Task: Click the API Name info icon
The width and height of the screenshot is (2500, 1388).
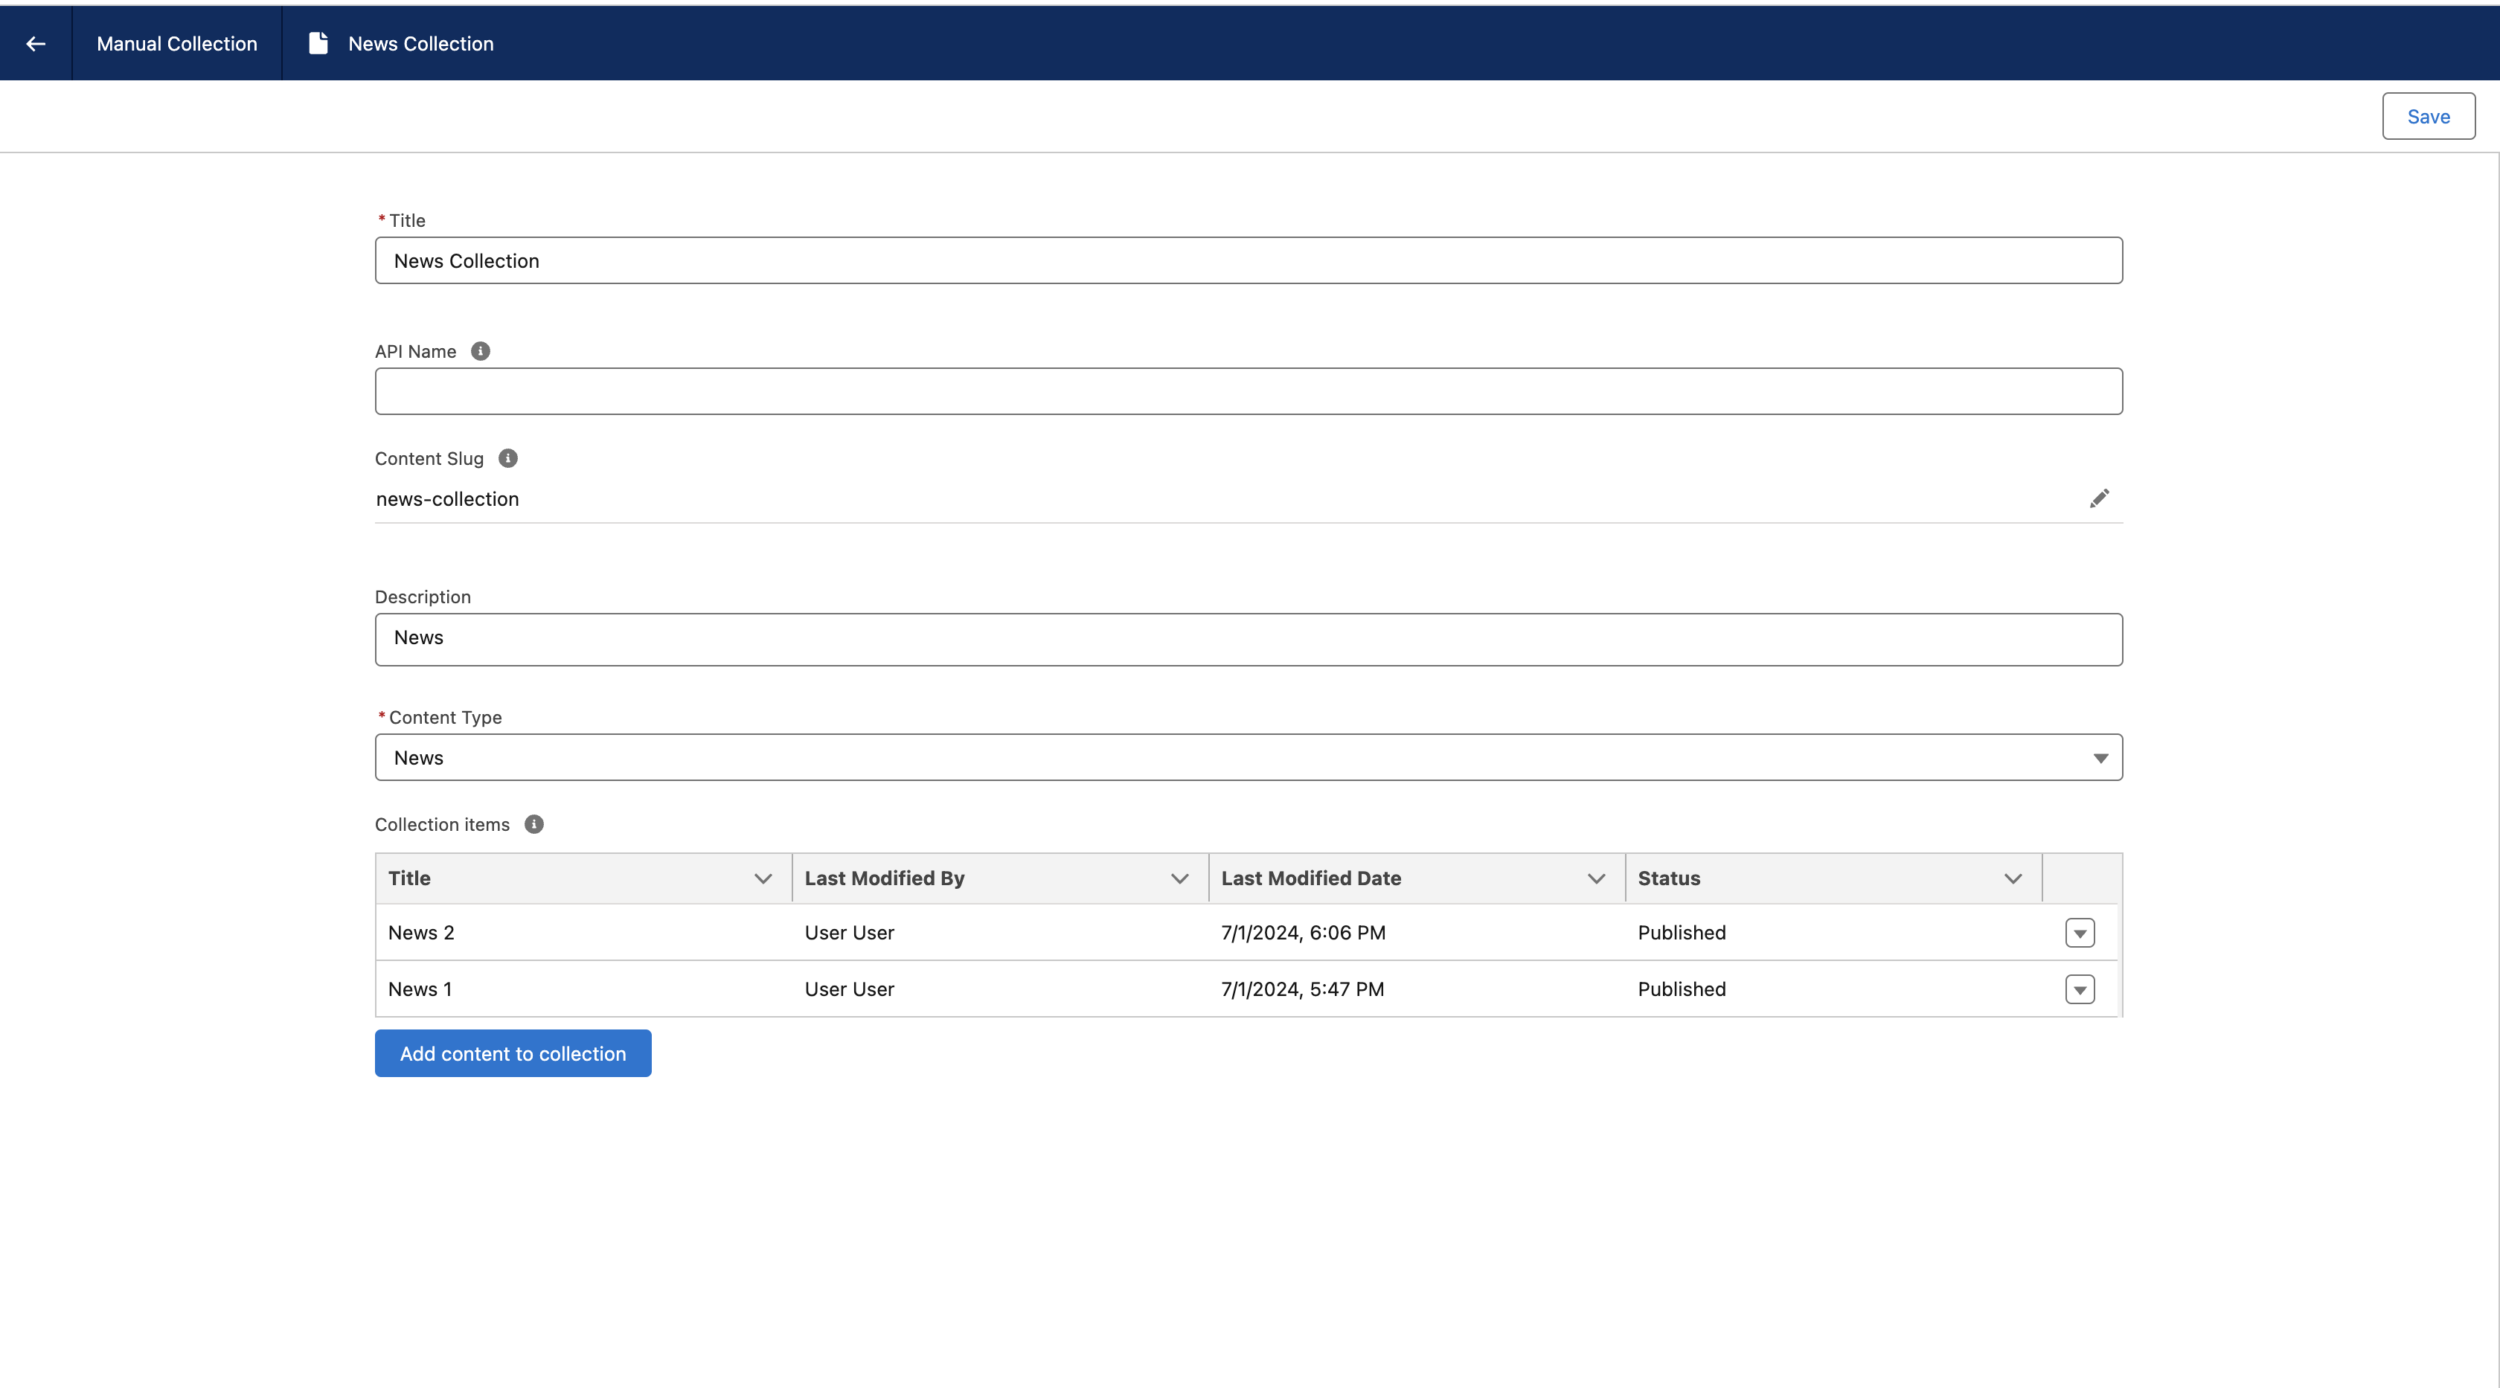Action: pos(480,351)
